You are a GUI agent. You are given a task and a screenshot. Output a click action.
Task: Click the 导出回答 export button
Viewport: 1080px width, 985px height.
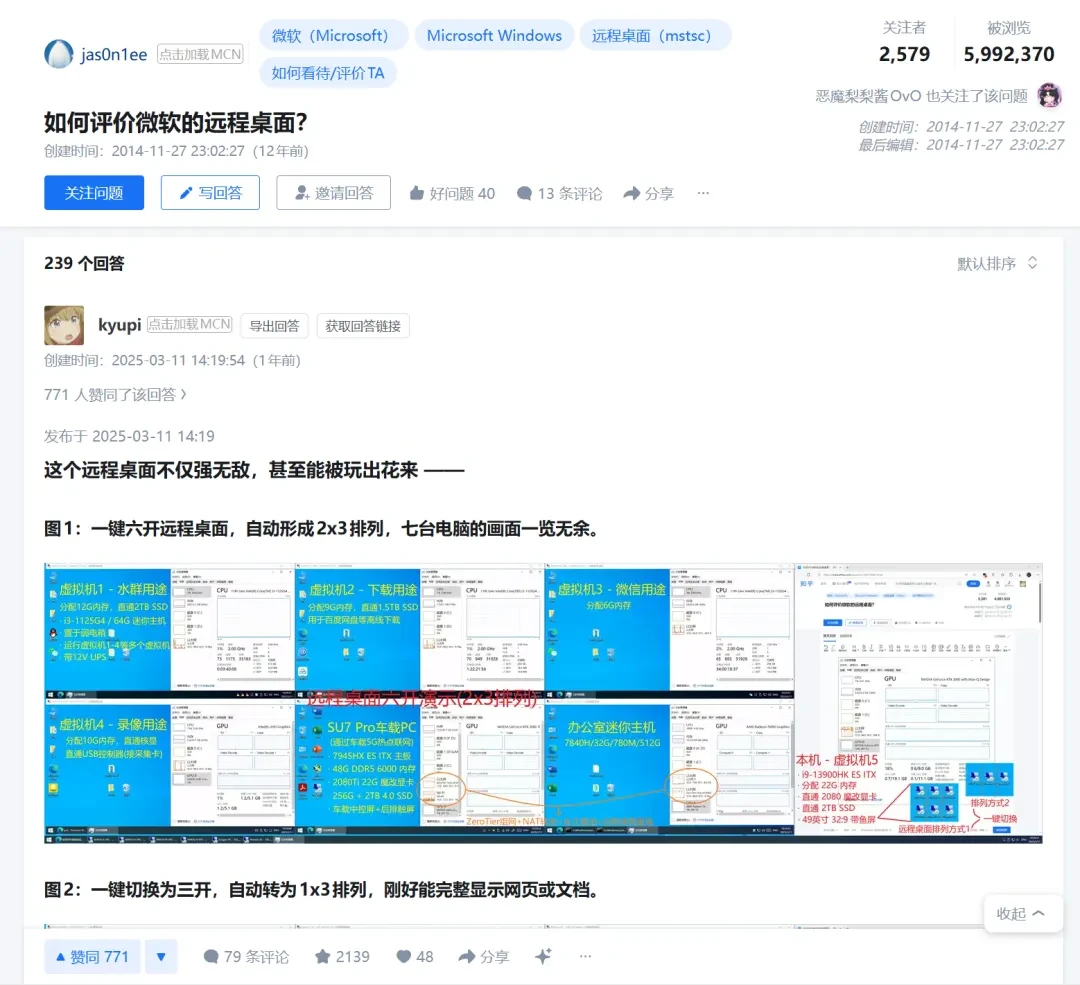click(x=274, y=326)
